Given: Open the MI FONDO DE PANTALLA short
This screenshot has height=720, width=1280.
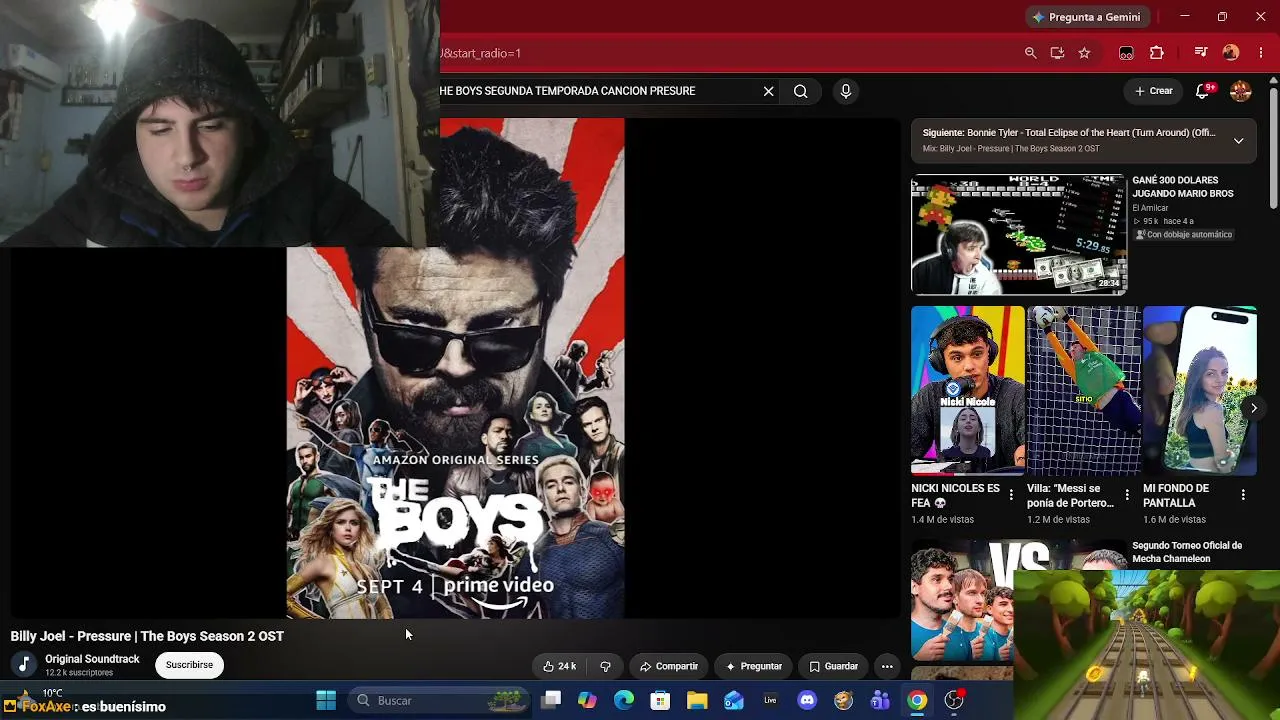Looking at the screenshot, I should (1199, 391).
